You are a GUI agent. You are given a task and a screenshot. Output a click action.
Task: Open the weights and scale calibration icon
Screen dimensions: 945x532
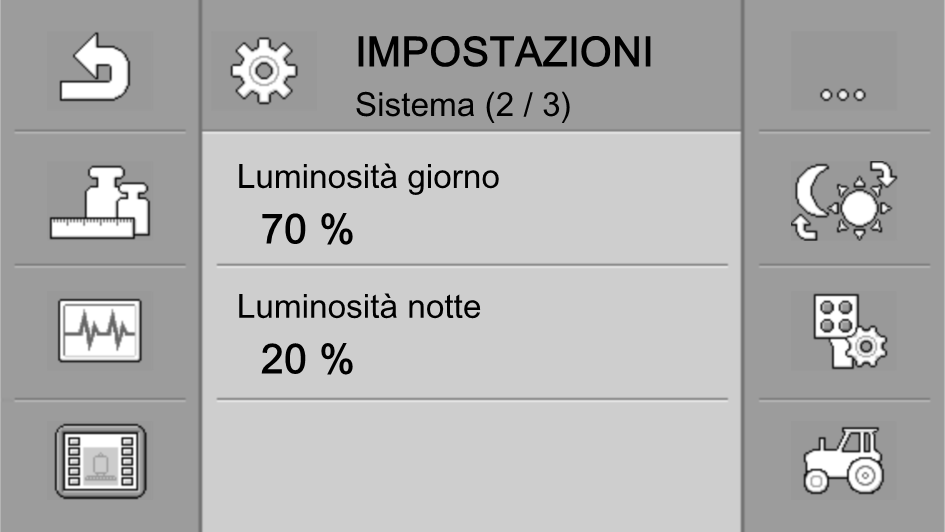tap(99, 203)
